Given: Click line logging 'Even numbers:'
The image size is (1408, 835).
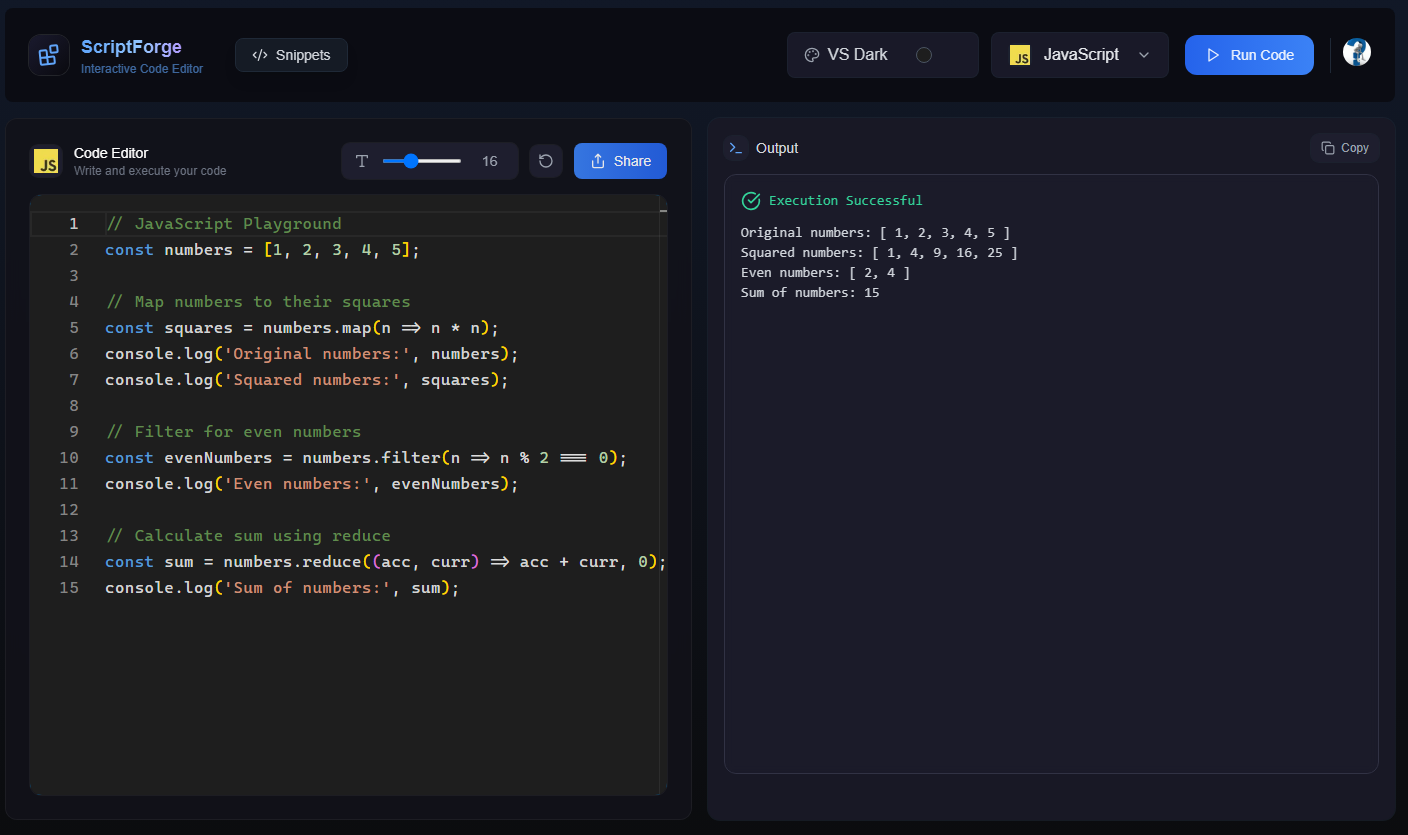Looking at the screenshot, I should (x=312, y=484).
